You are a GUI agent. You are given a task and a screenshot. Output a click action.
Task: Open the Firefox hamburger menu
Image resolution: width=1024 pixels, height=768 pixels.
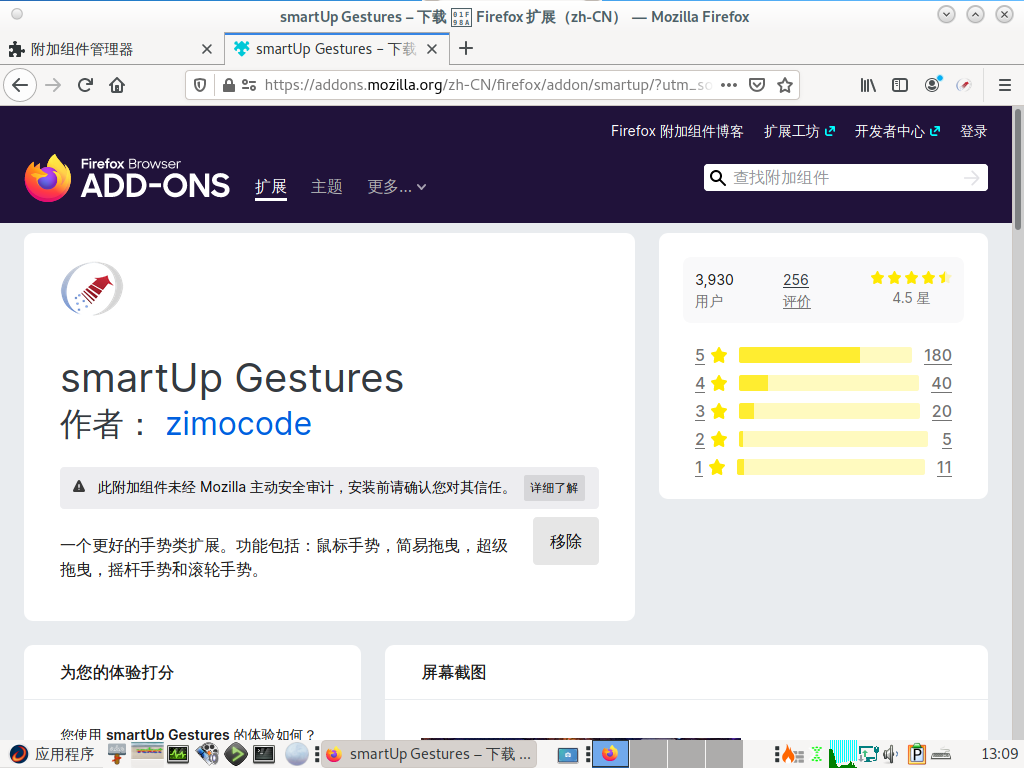1005,85
